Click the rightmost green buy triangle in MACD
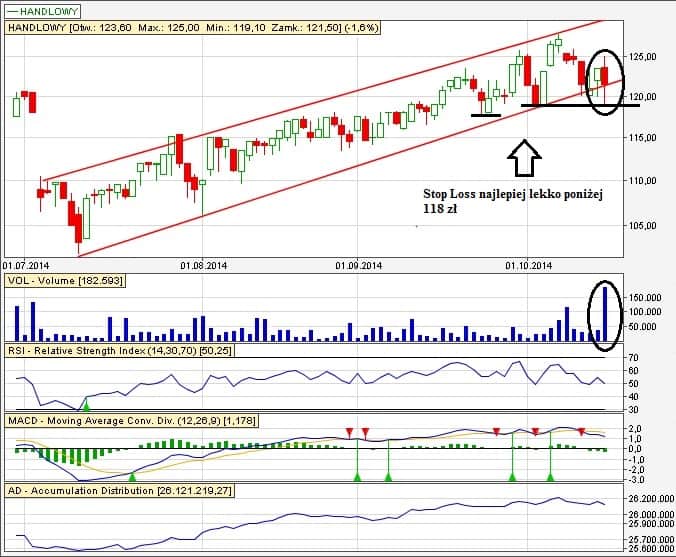Viewport: 676px width, 557px height. point(550,477)
